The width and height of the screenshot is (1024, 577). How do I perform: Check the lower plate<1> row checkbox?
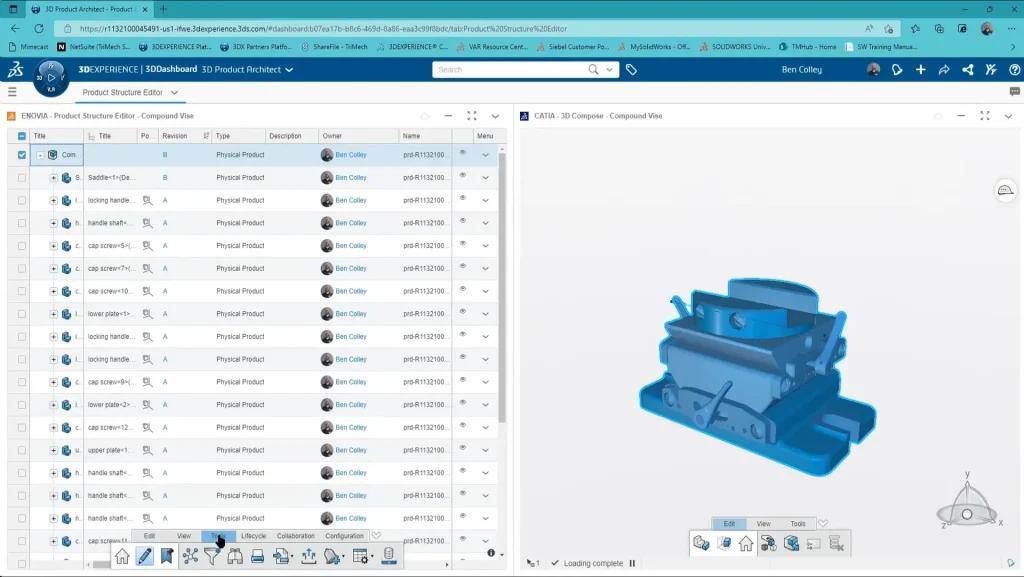pos(22,314)
